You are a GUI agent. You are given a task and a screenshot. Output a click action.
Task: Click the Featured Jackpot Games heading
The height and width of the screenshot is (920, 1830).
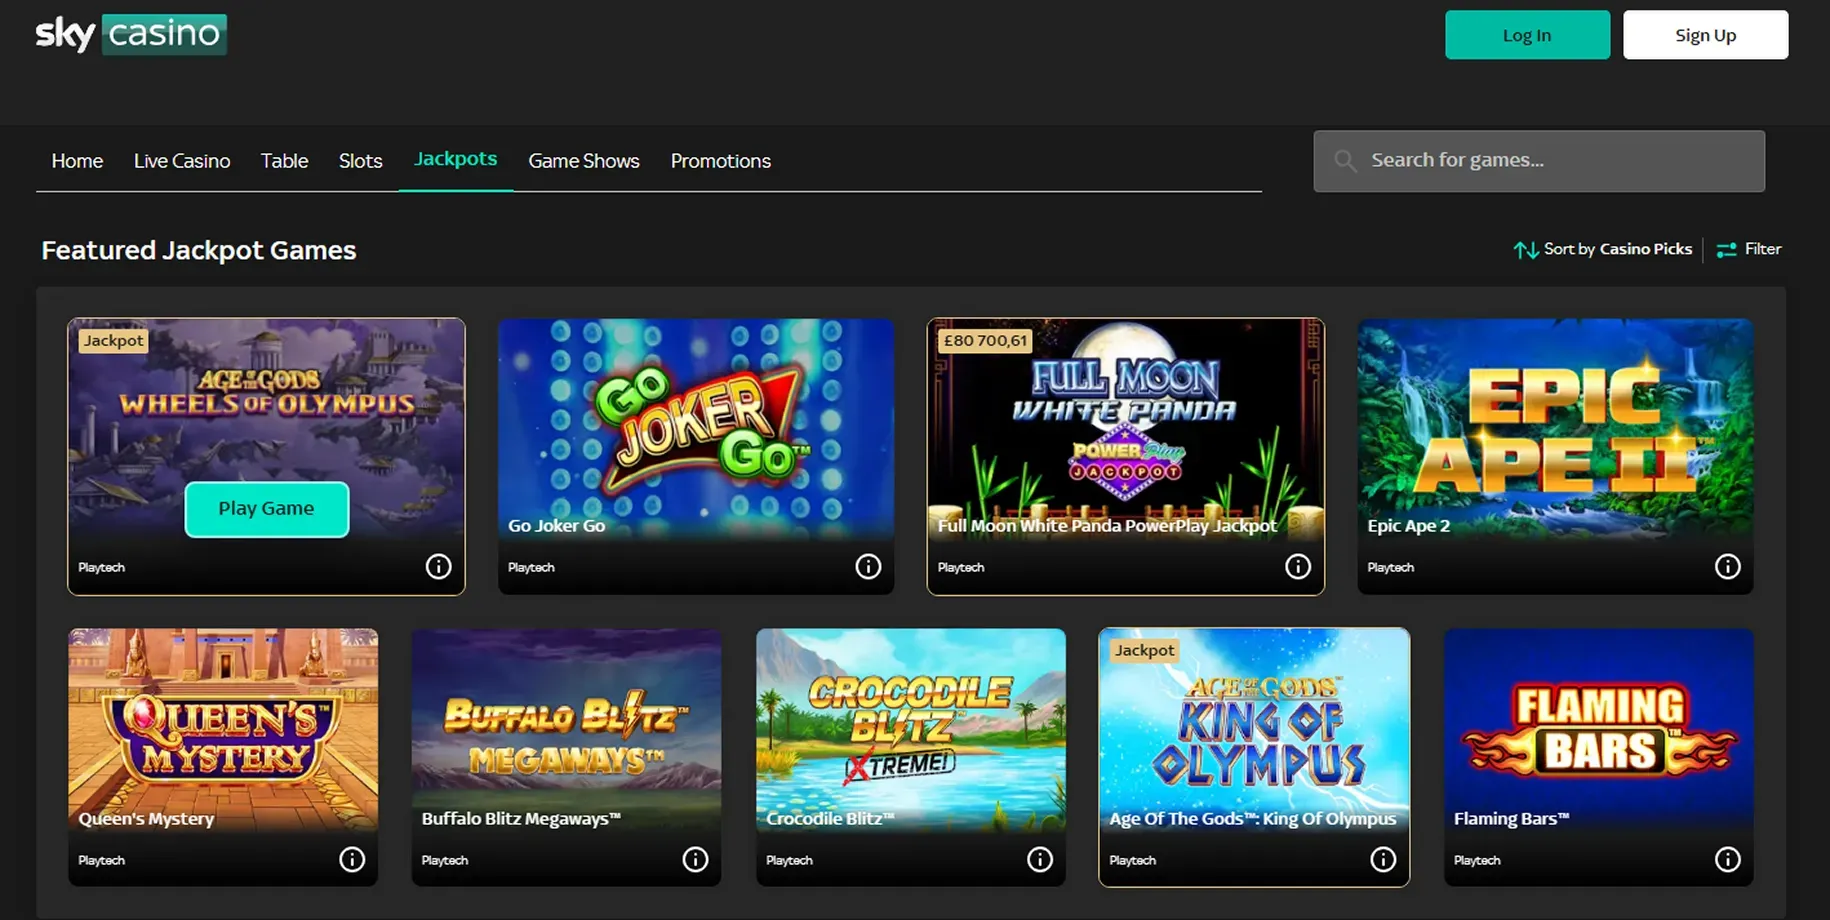[x=199, y=250]
